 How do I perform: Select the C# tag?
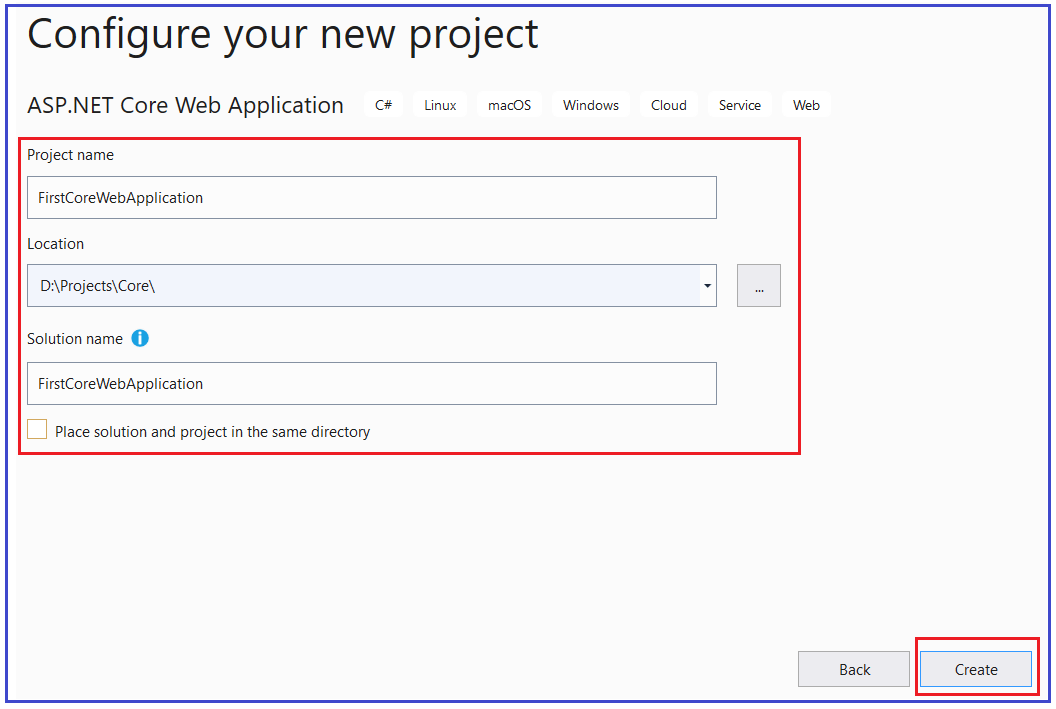pyautogui.click(x=383, y=105)
